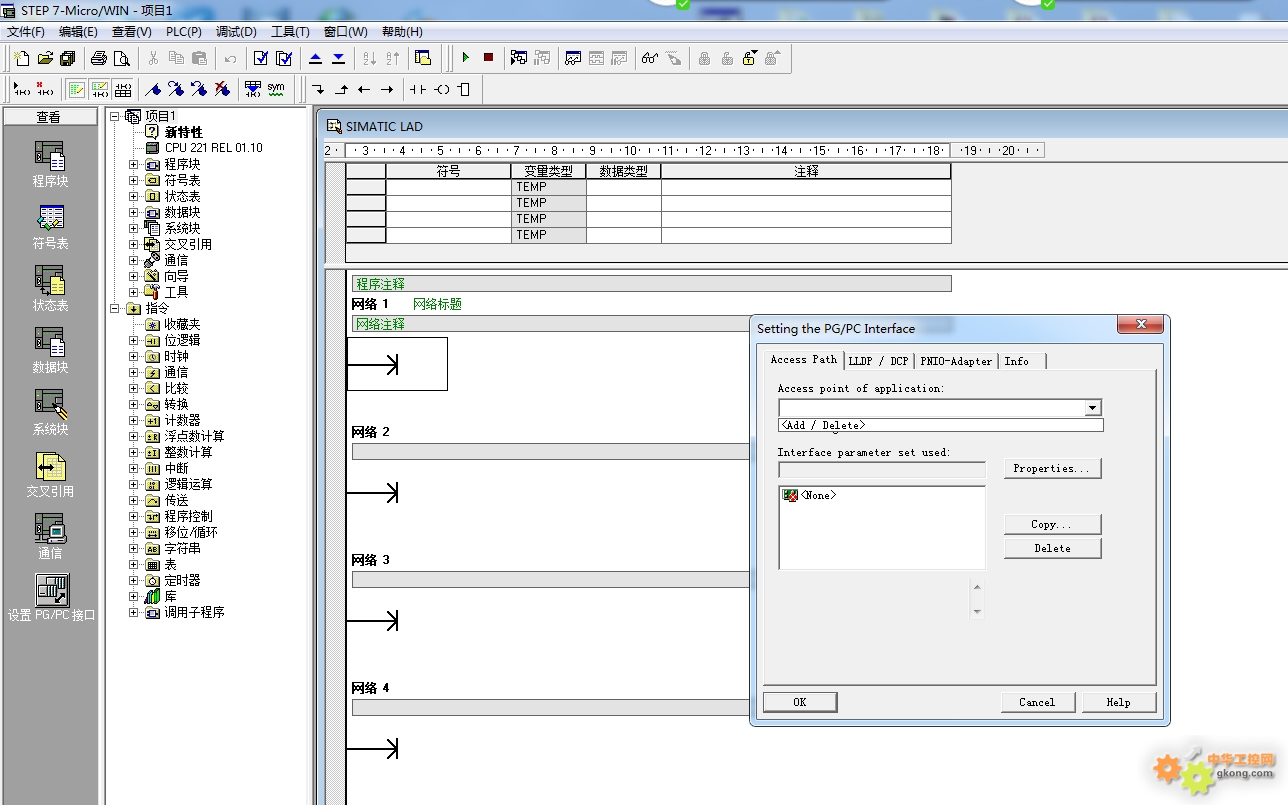Put the PLC in RUN mode
The height and width of the screenshot is (805, 1288).
point(465,58)
